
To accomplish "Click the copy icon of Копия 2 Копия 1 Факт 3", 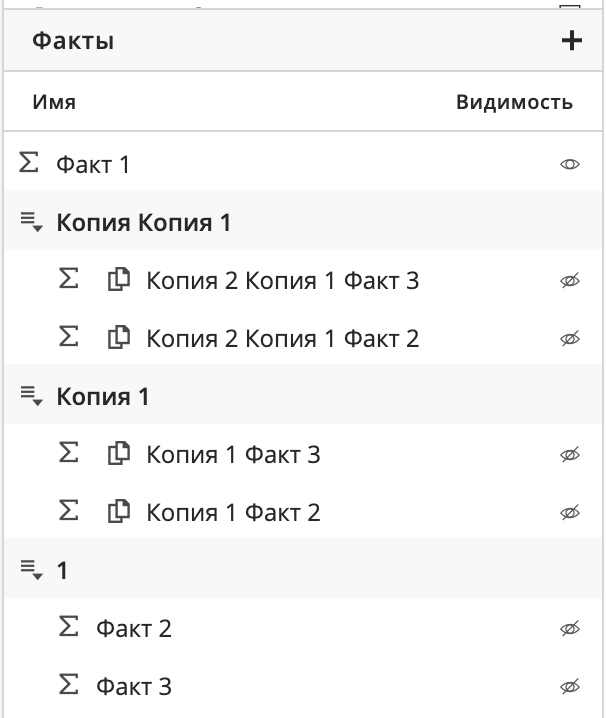I will [119, 281].
